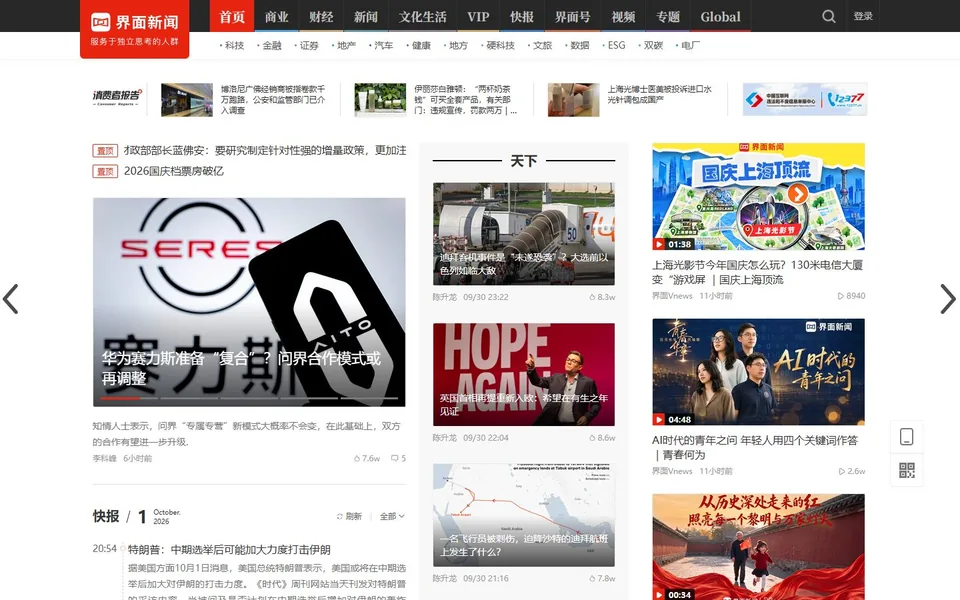Viewport: 960px width, 600px height.
Task: Open the 双碳 subcategory link
Action: [651, 45]
